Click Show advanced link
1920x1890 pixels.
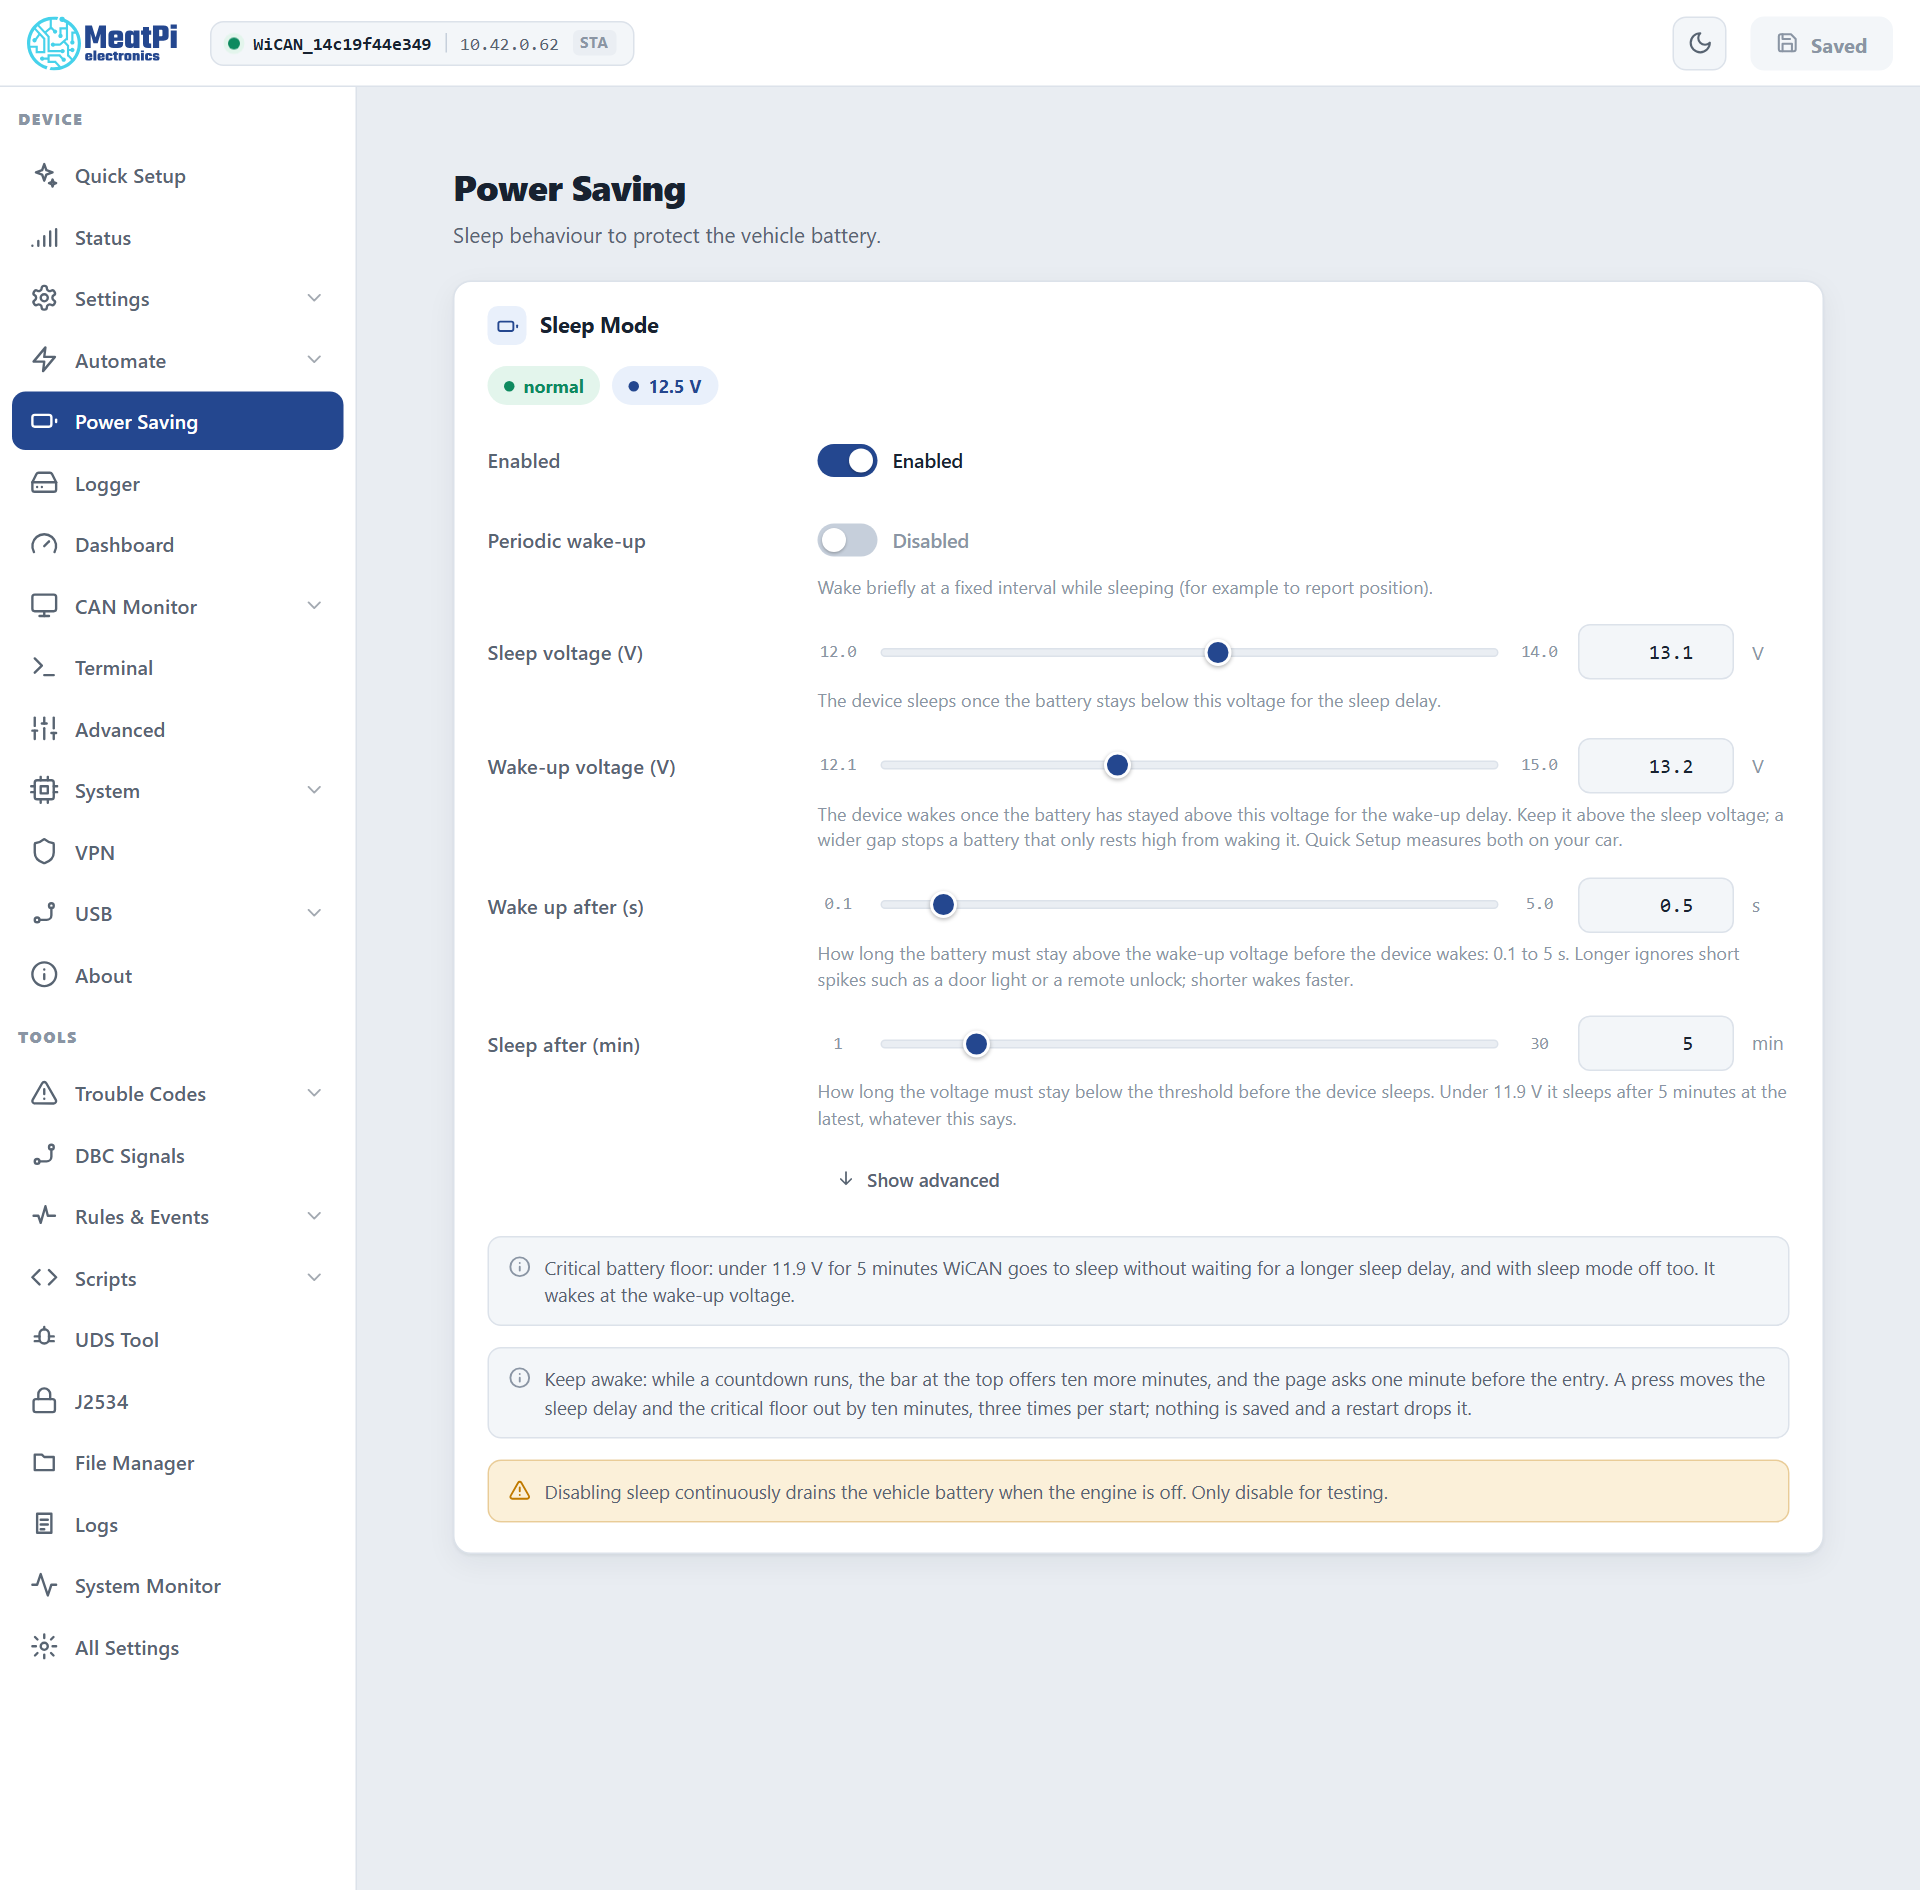pyautogui.click(x=918, y=1180)
